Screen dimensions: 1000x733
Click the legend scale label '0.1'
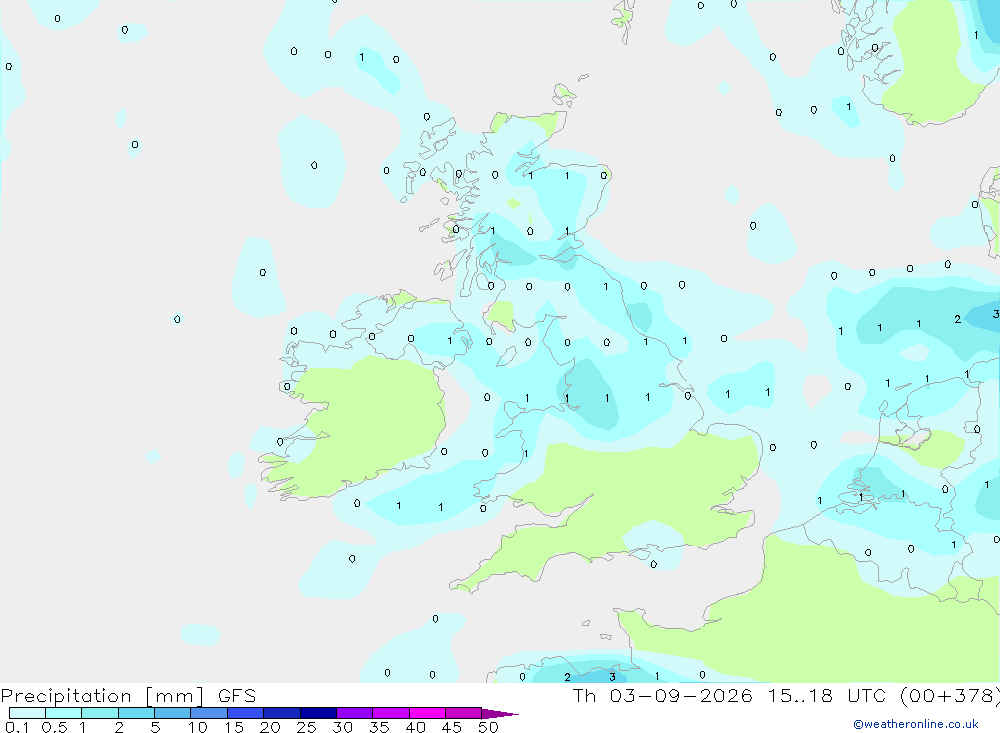(x=17, y=727)
